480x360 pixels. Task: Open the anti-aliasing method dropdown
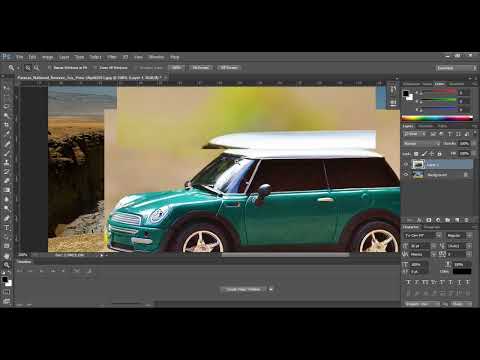tap(462, 304)
